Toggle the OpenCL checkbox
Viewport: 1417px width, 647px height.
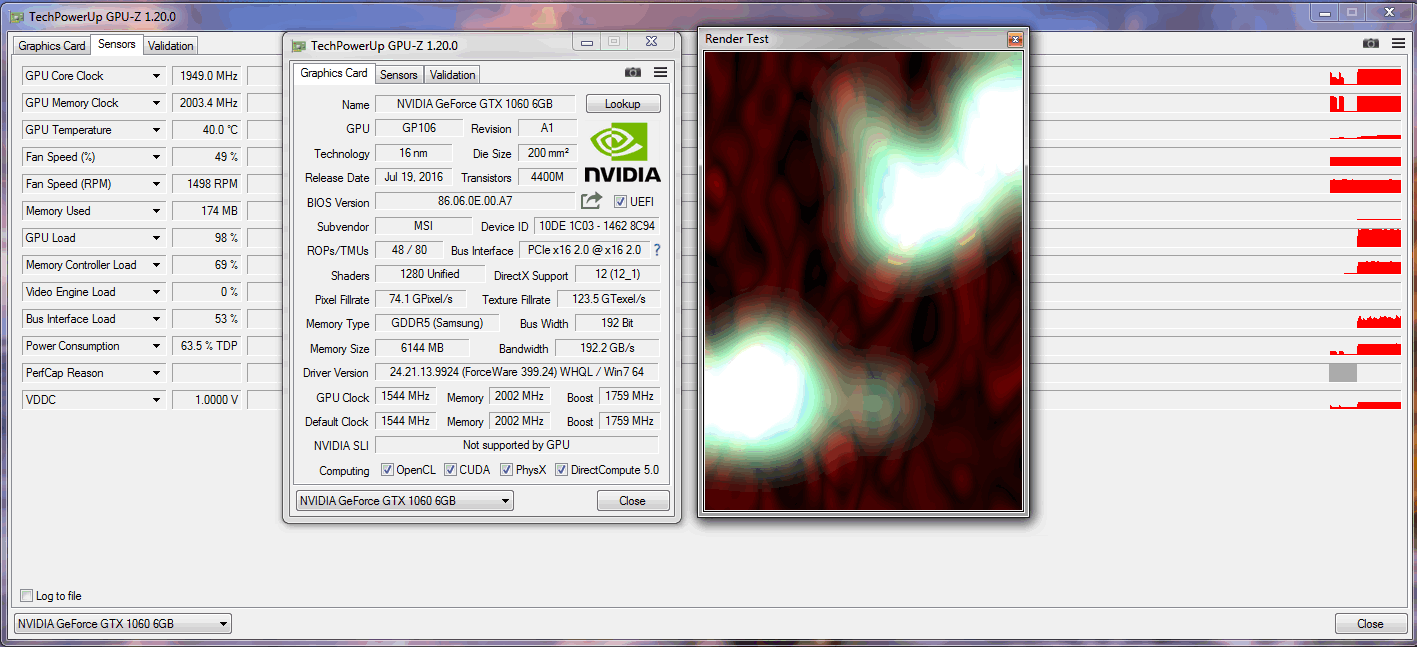point(388,470)
